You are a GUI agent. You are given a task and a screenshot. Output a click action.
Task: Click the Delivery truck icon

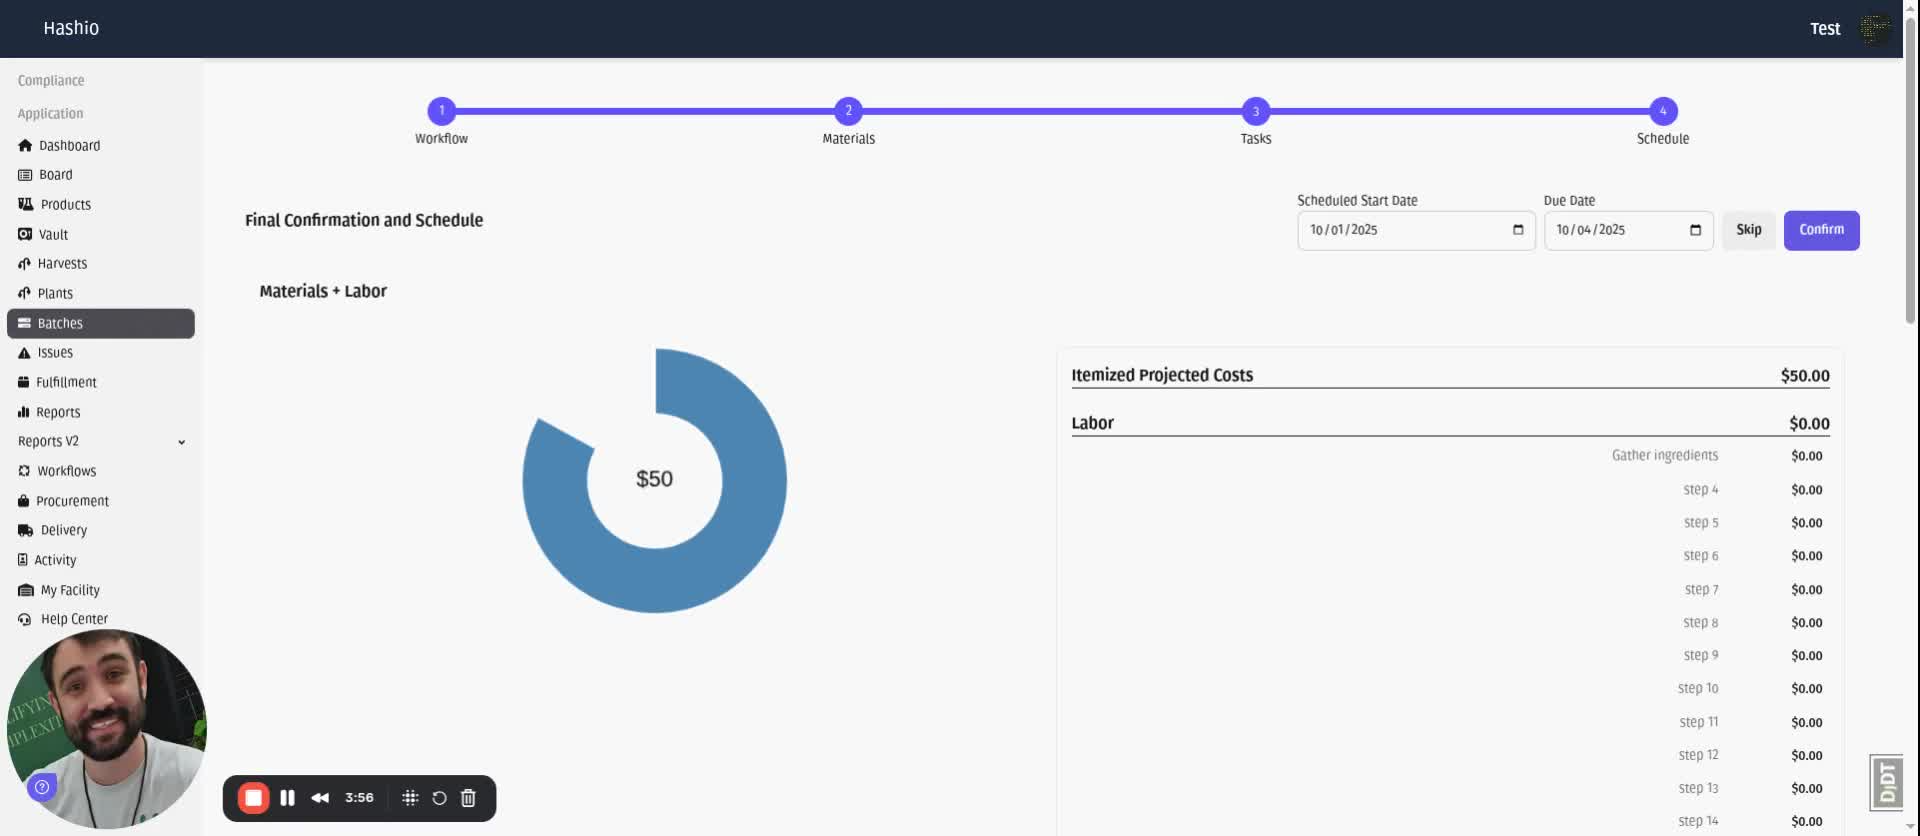(25, 530)
